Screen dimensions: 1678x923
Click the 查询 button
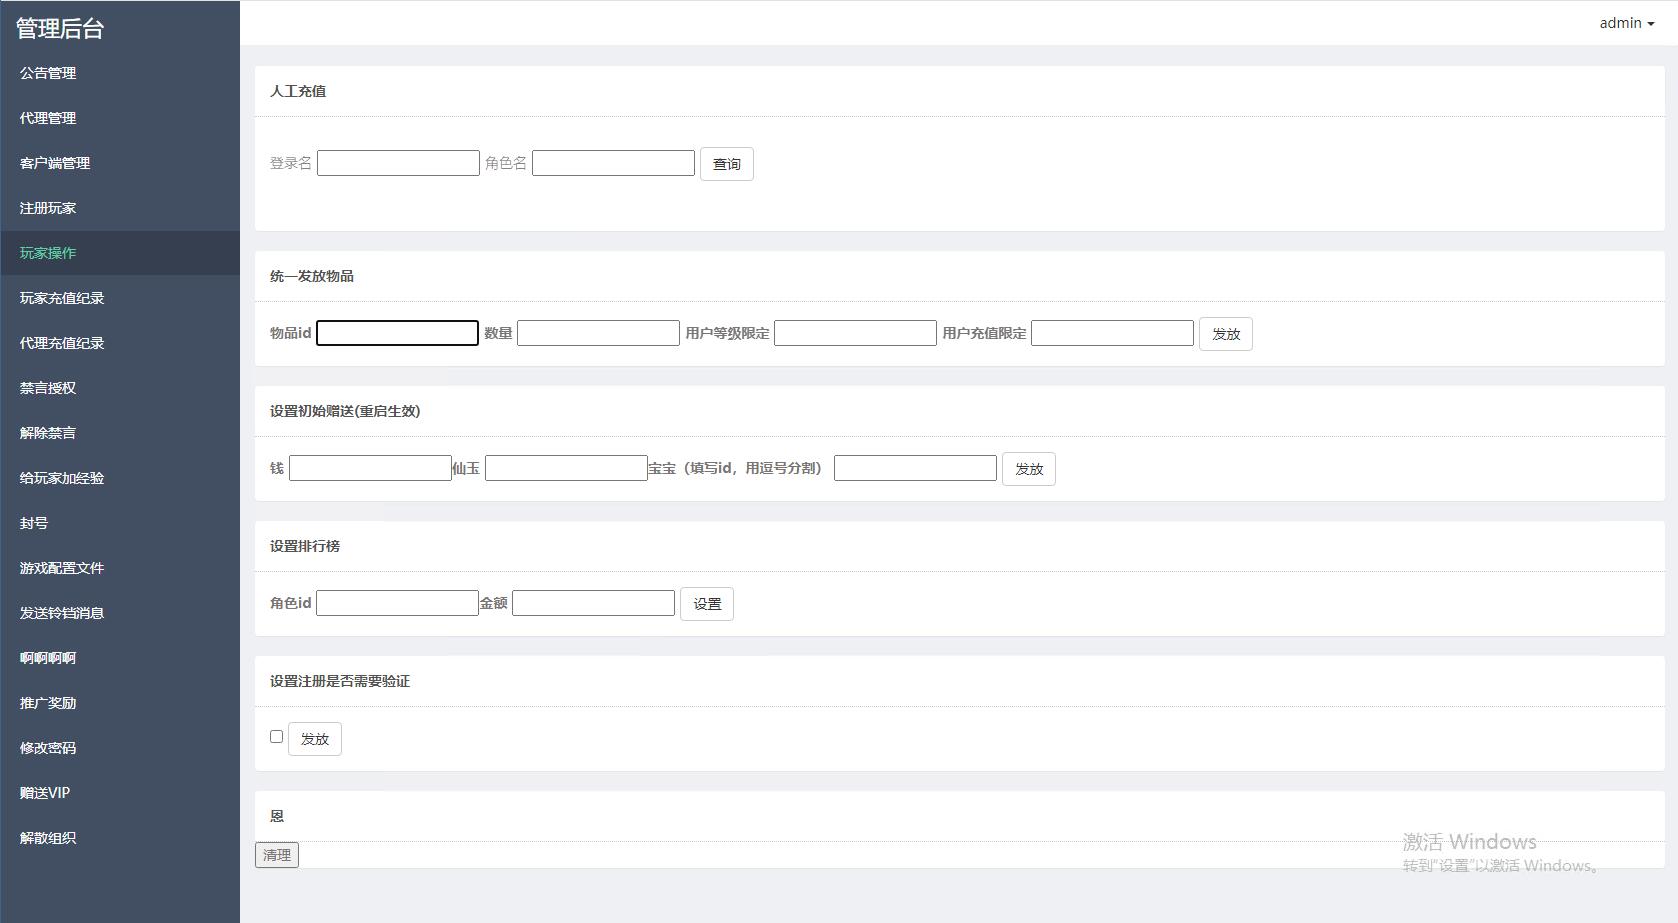(x=726, y=164)
